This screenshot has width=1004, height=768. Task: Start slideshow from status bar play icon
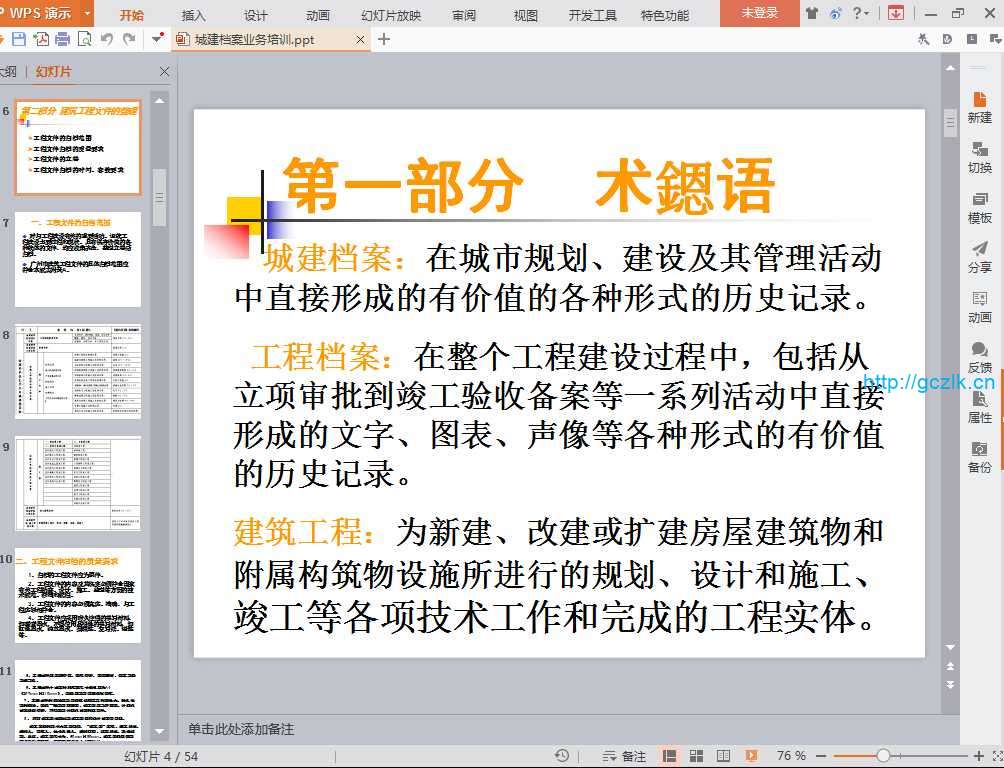coord(751,756)
